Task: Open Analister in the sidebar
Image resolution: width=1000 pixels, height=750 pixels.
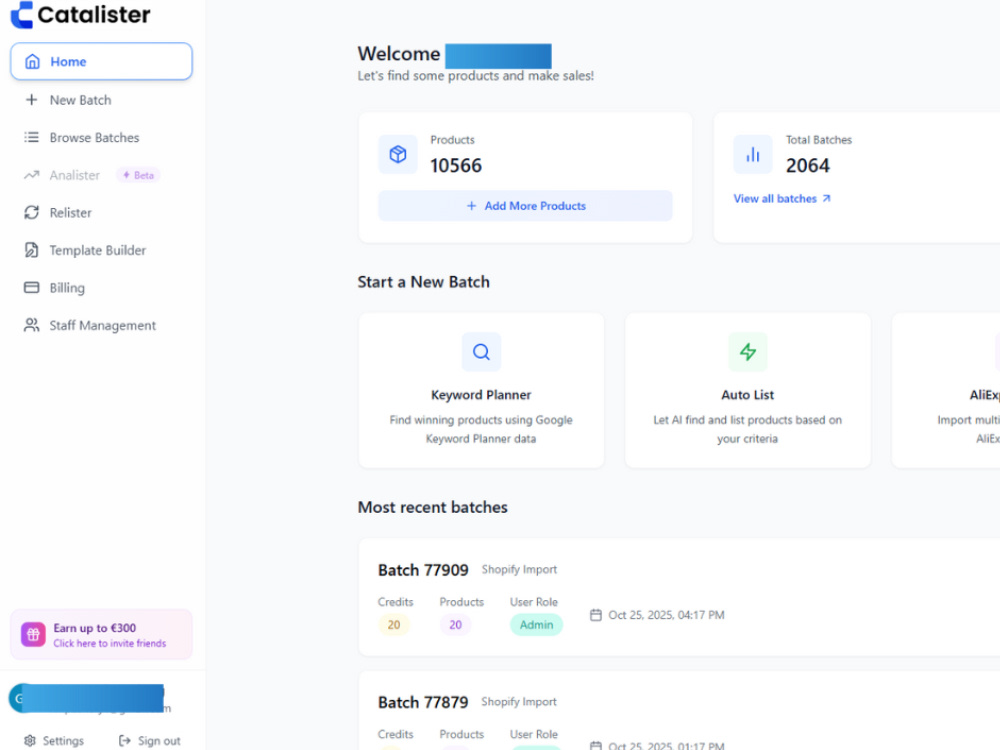Action: [x=75, y=175]
